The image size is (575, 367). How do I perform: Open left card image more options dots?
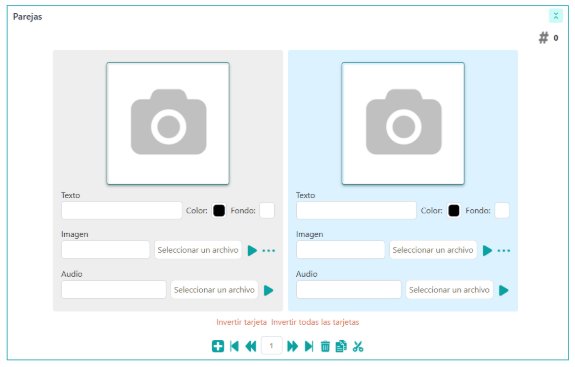click(269, 251)
